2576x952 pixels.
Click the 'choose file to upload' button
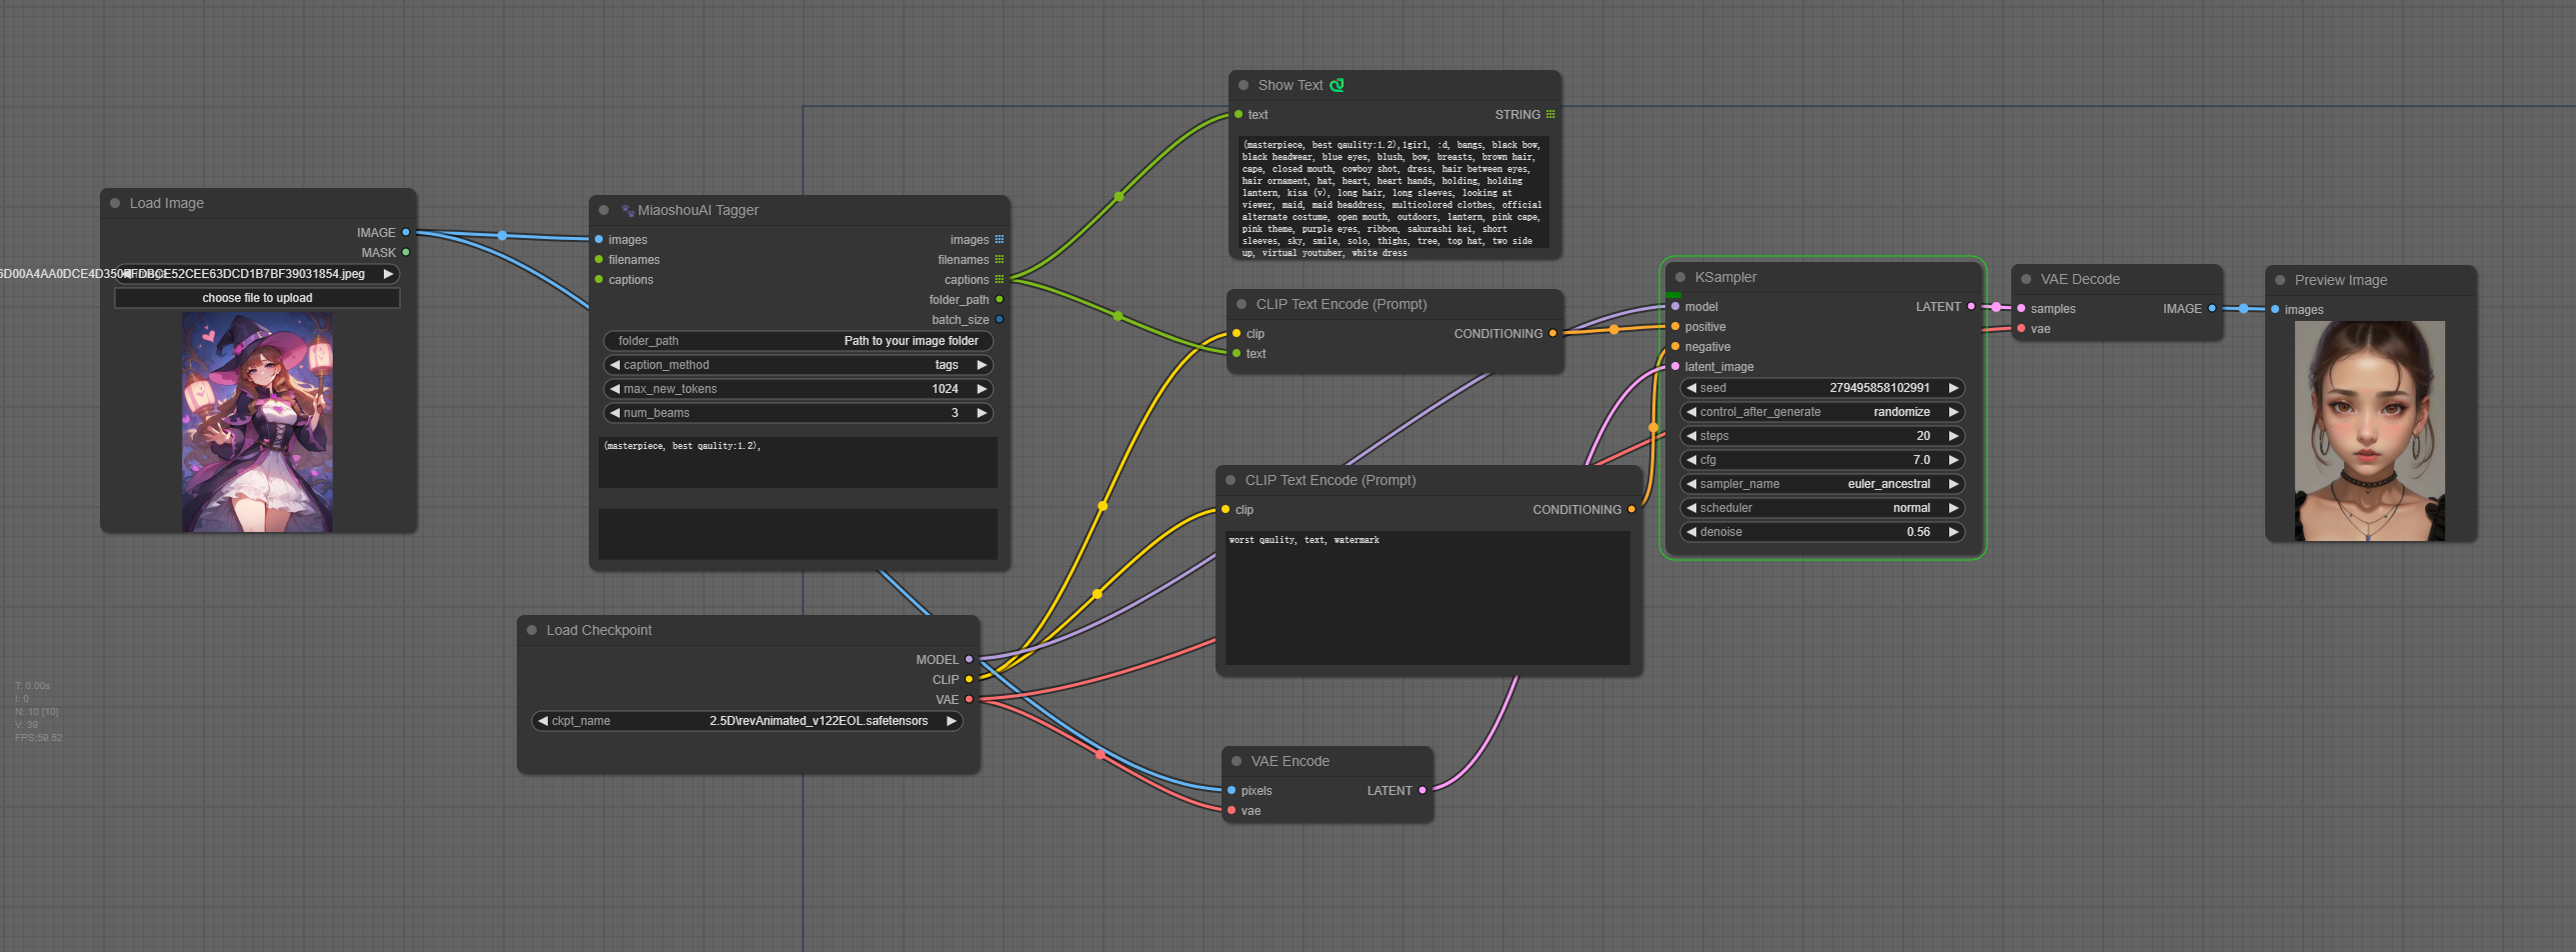[x=257, y=298]
